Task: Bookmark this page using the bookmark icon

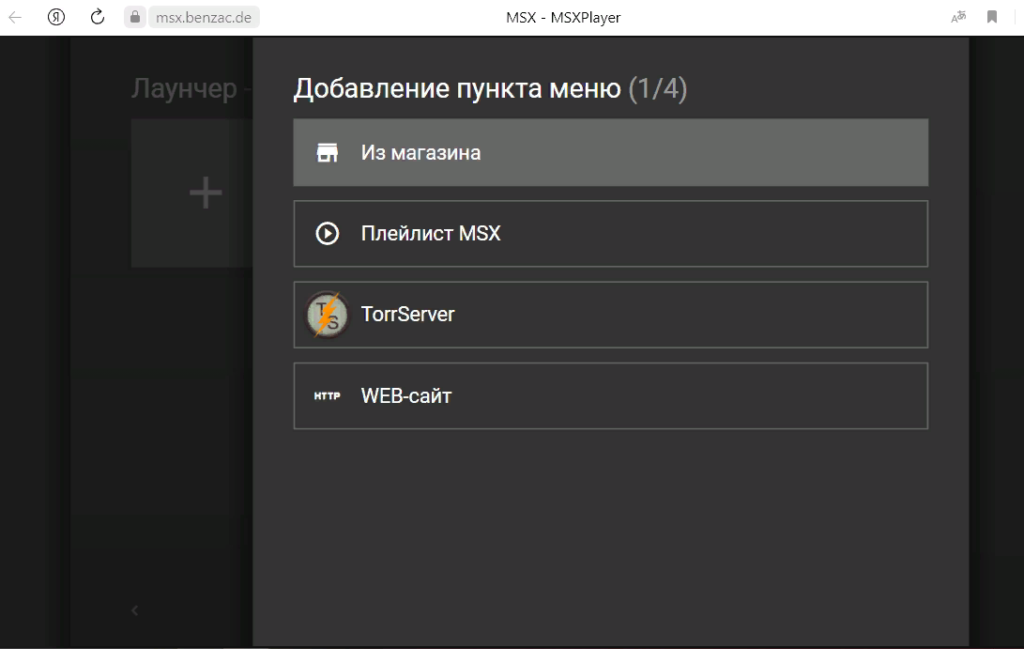Action: (x=993, y=17)
